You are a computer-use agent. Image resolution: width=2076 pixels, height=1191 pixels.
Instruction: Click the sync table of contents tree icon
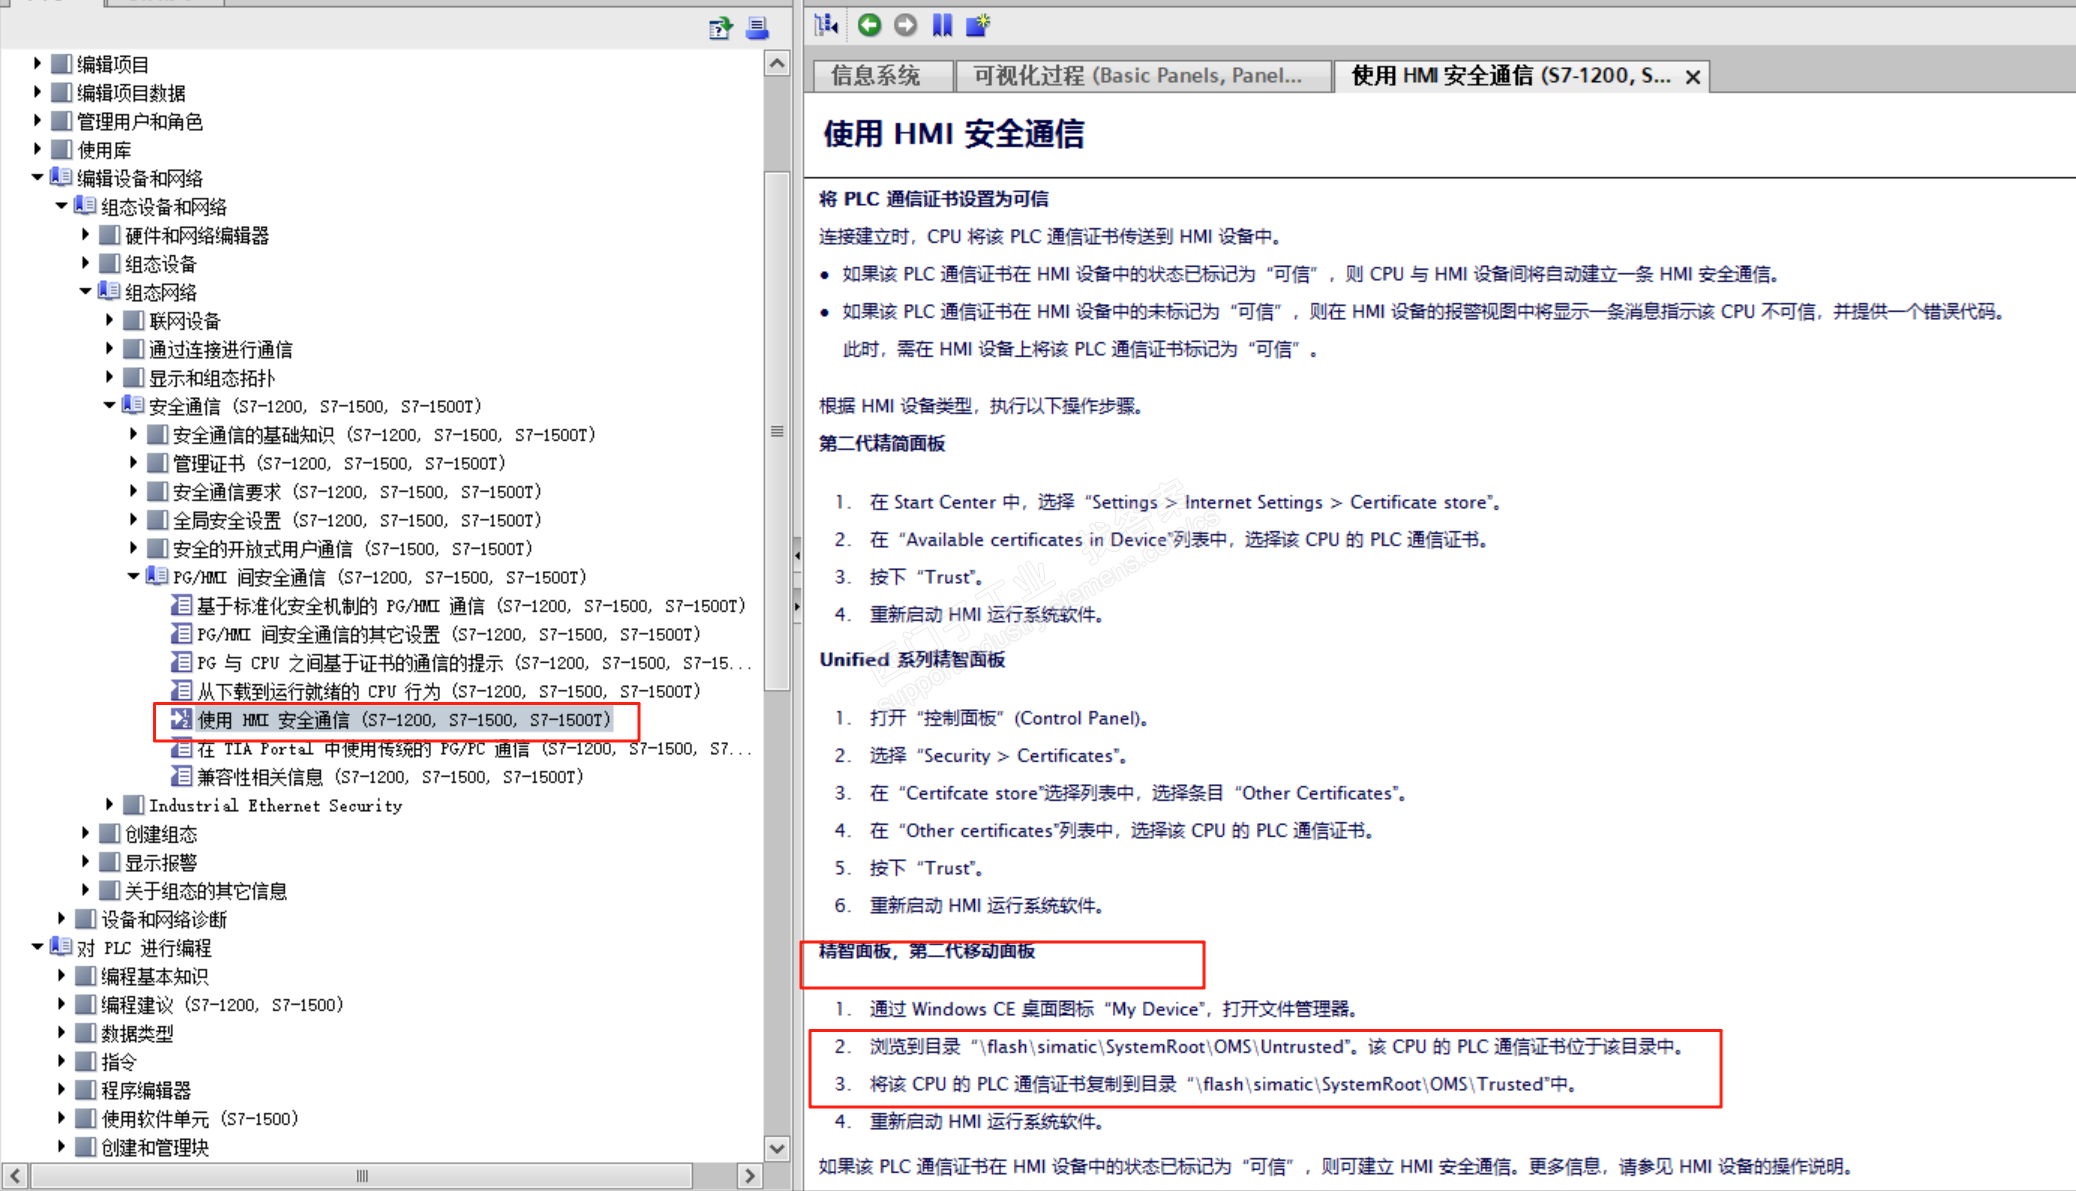pos(826,25)
